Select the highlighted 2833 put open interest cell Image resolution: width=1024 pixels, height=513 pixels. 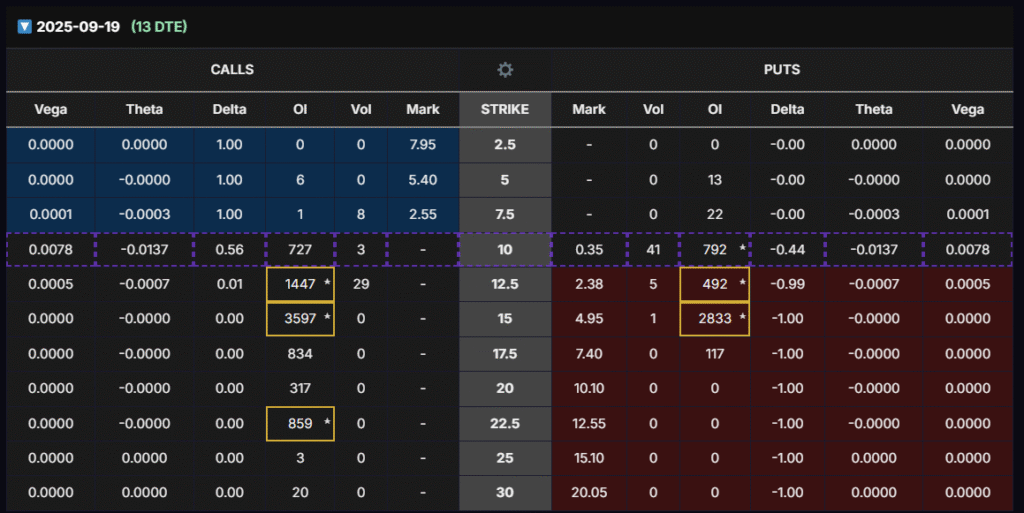pos(714,319)
